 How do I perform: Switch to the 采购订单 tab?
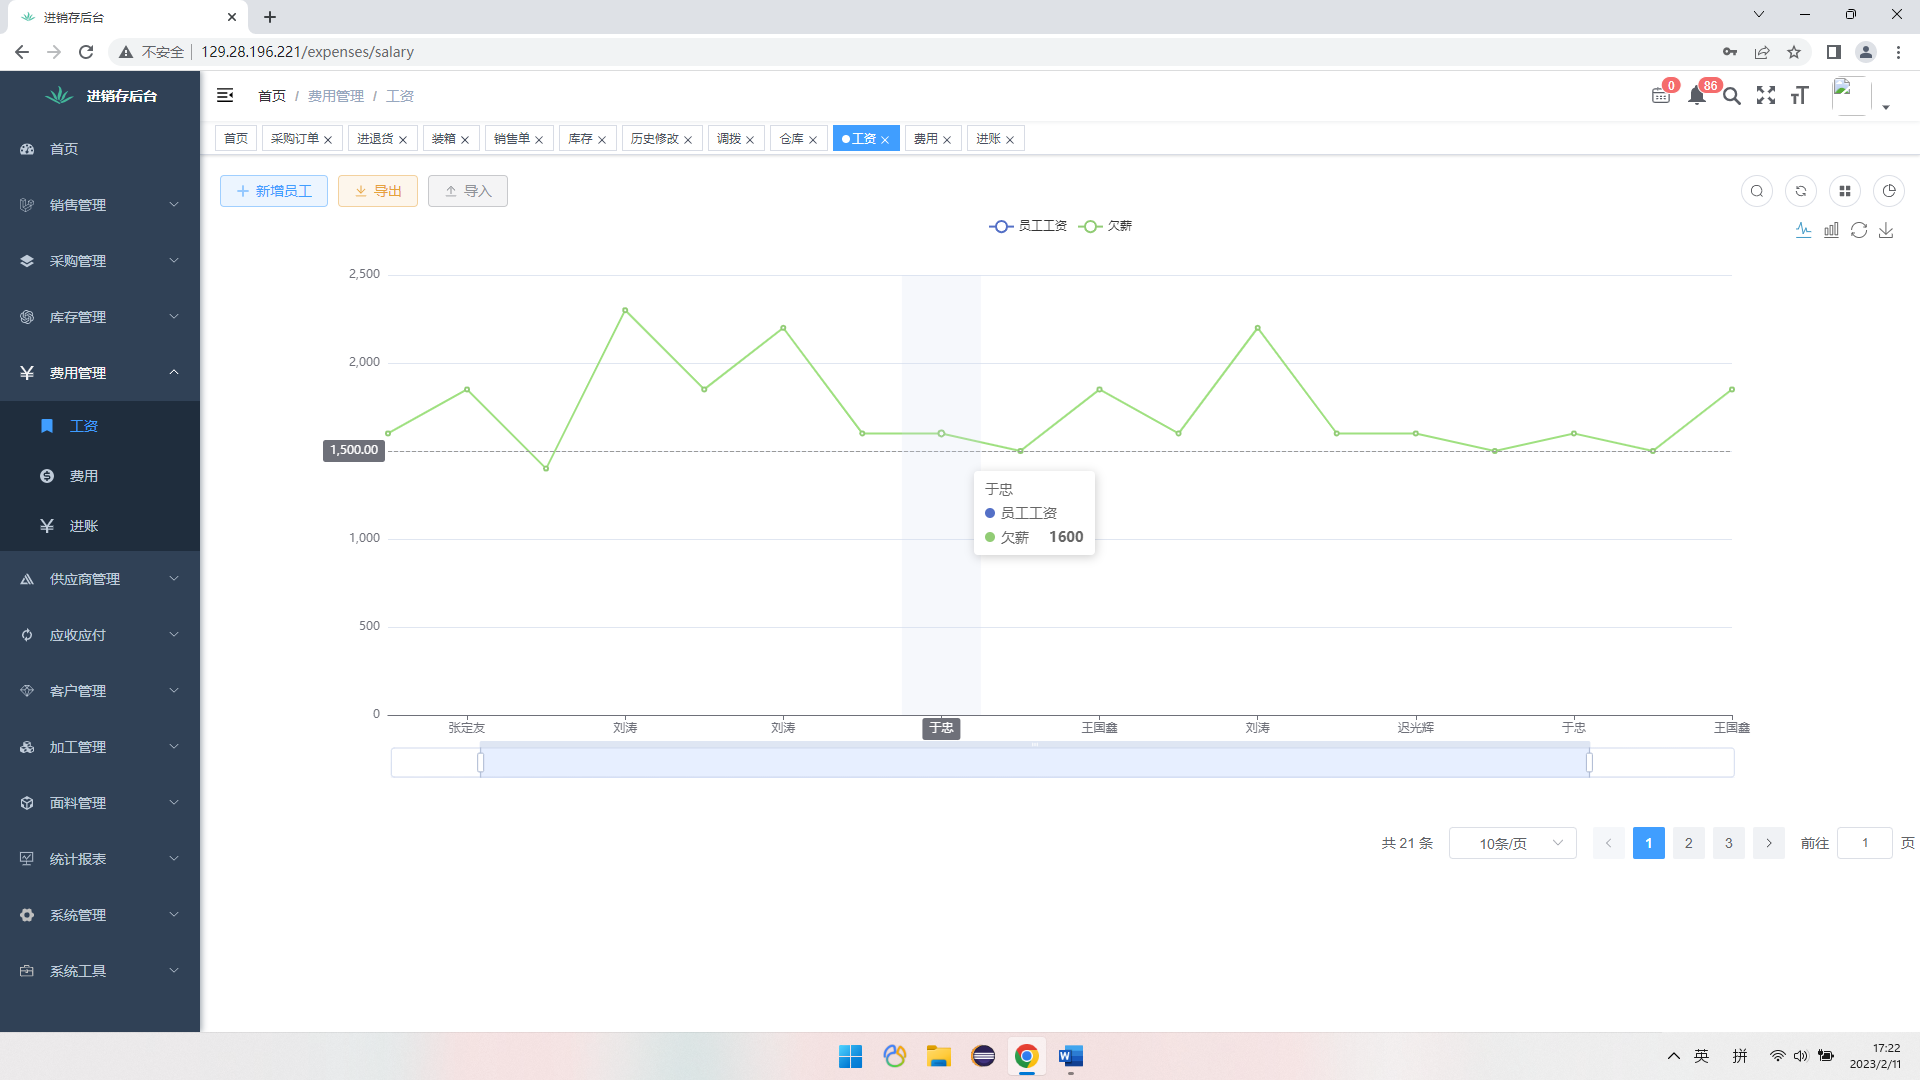pos(295,139)
